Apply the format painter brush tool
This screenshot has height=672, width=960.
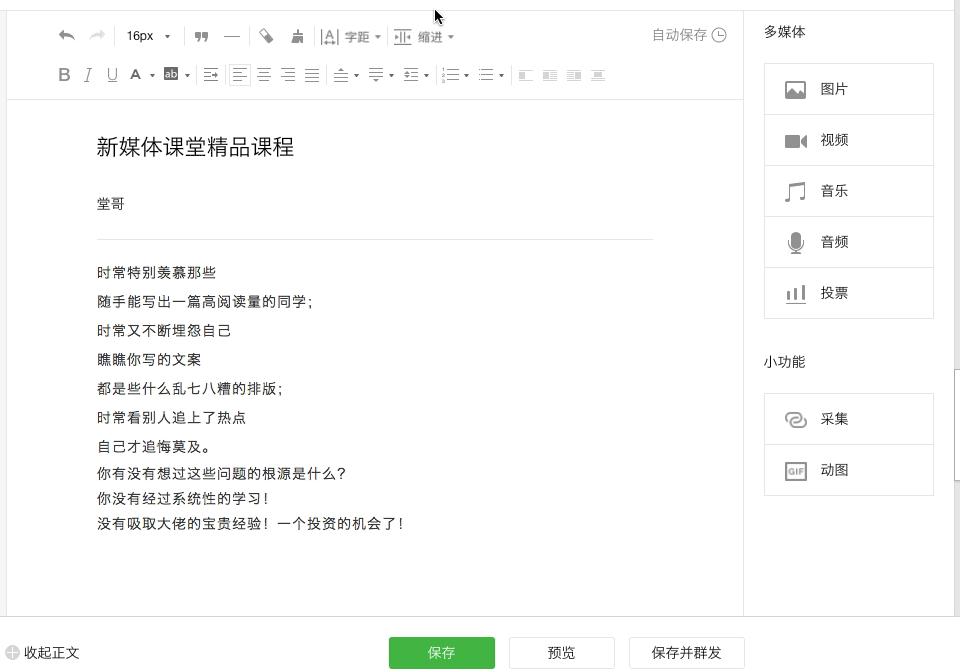click(x=298, y=35)
